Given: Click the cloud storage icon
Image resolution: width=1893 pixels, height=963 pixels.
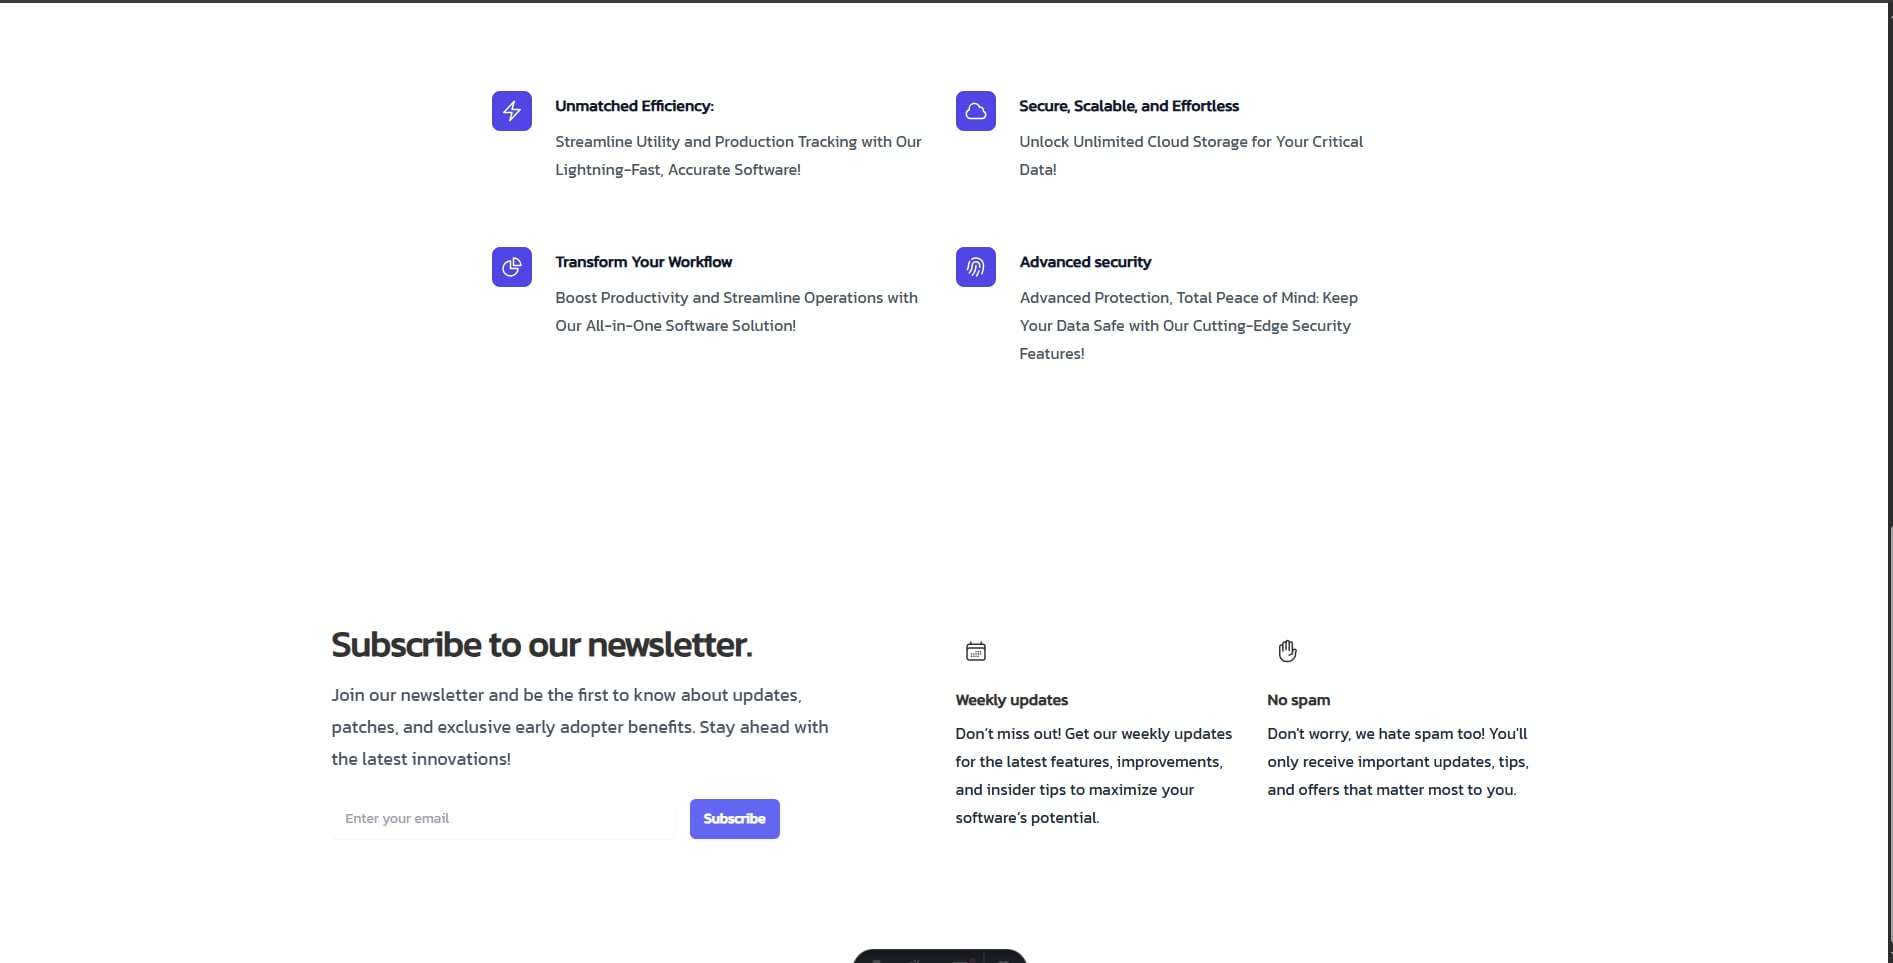Looking at the screenshot, I should pyautogui.click(x=975, y=111).
